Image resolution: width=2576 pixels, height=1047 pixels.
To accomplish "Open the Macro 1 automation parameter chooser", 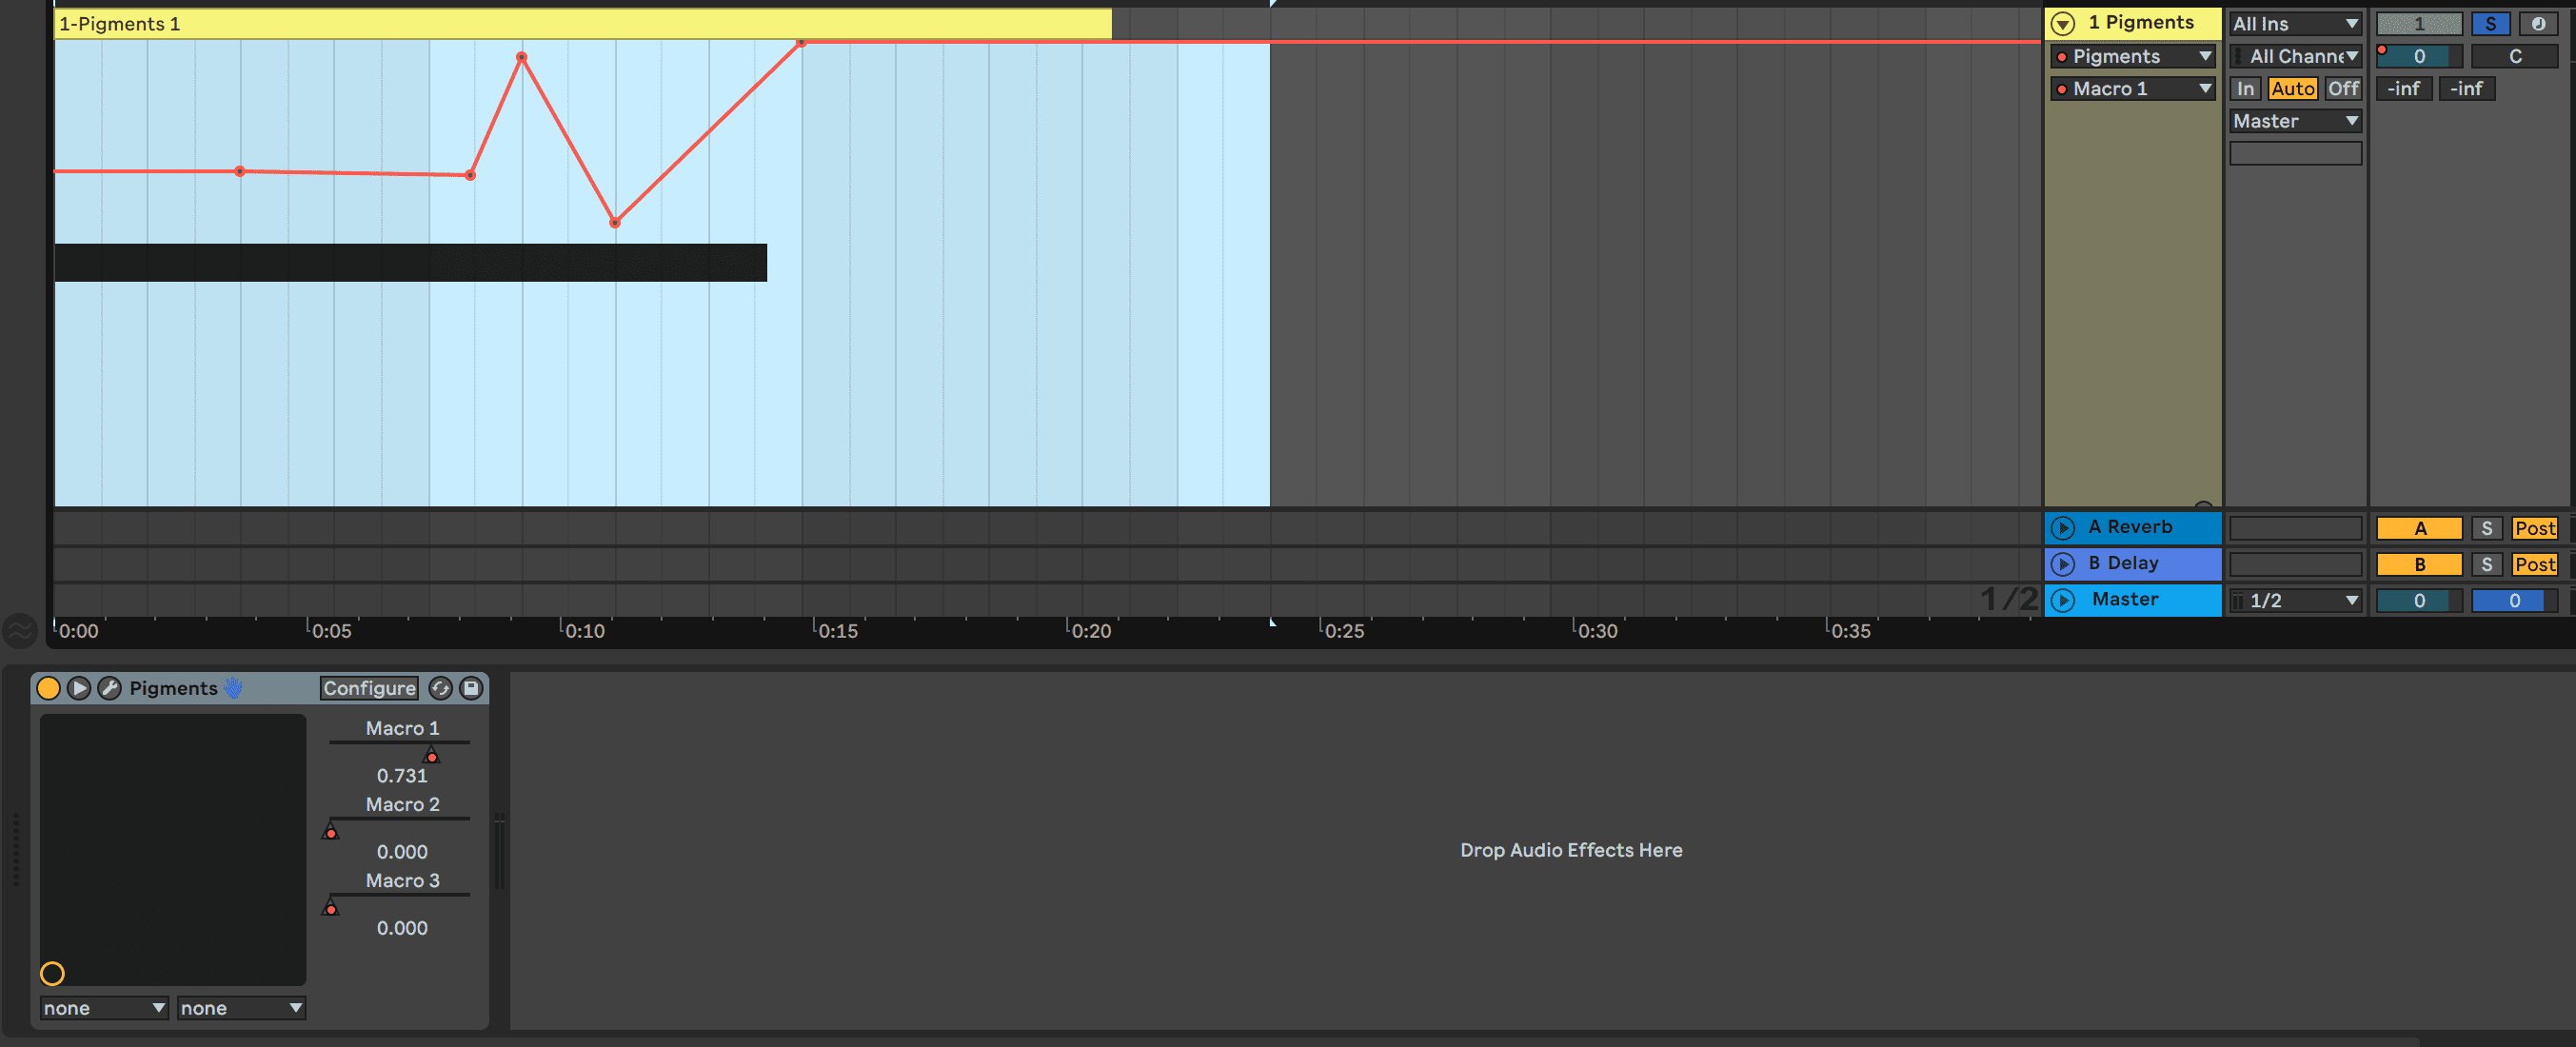I will point(2132,89).
